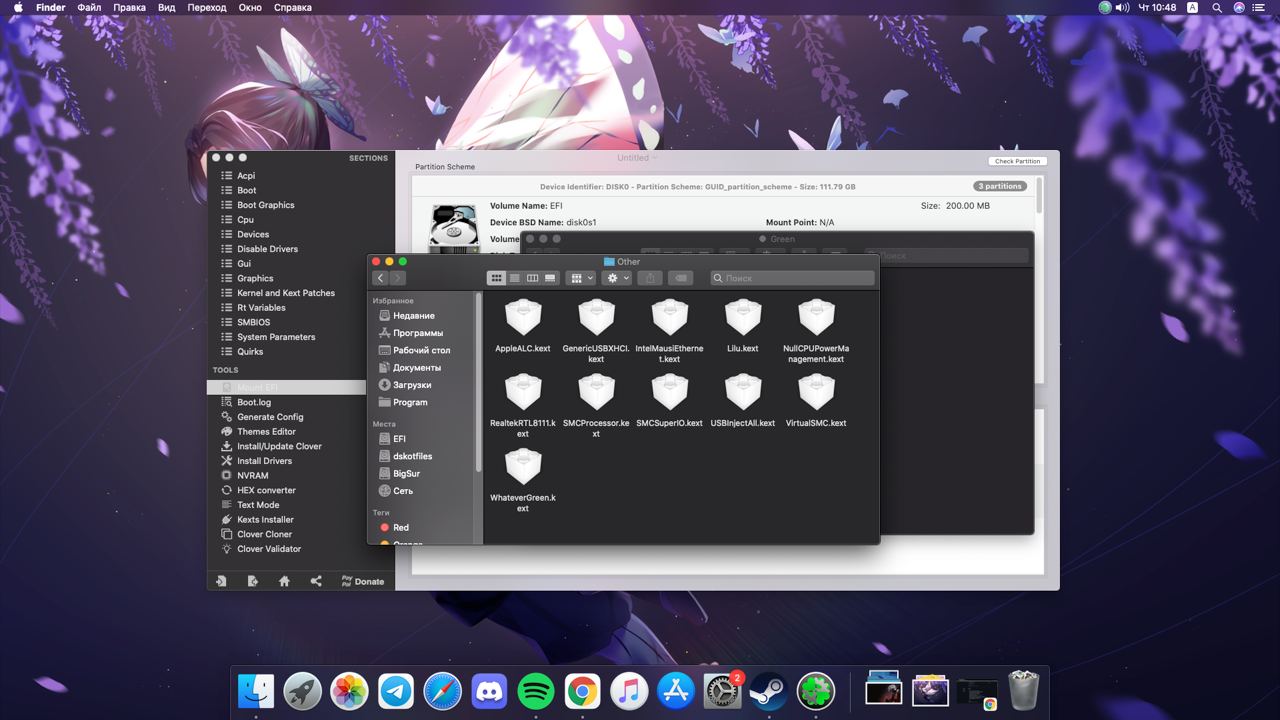Viewport: 1280px width, 720px height.
Task: Select WhateverGreen.kext file
Action: pyautogui.click(x=523, y=480)
